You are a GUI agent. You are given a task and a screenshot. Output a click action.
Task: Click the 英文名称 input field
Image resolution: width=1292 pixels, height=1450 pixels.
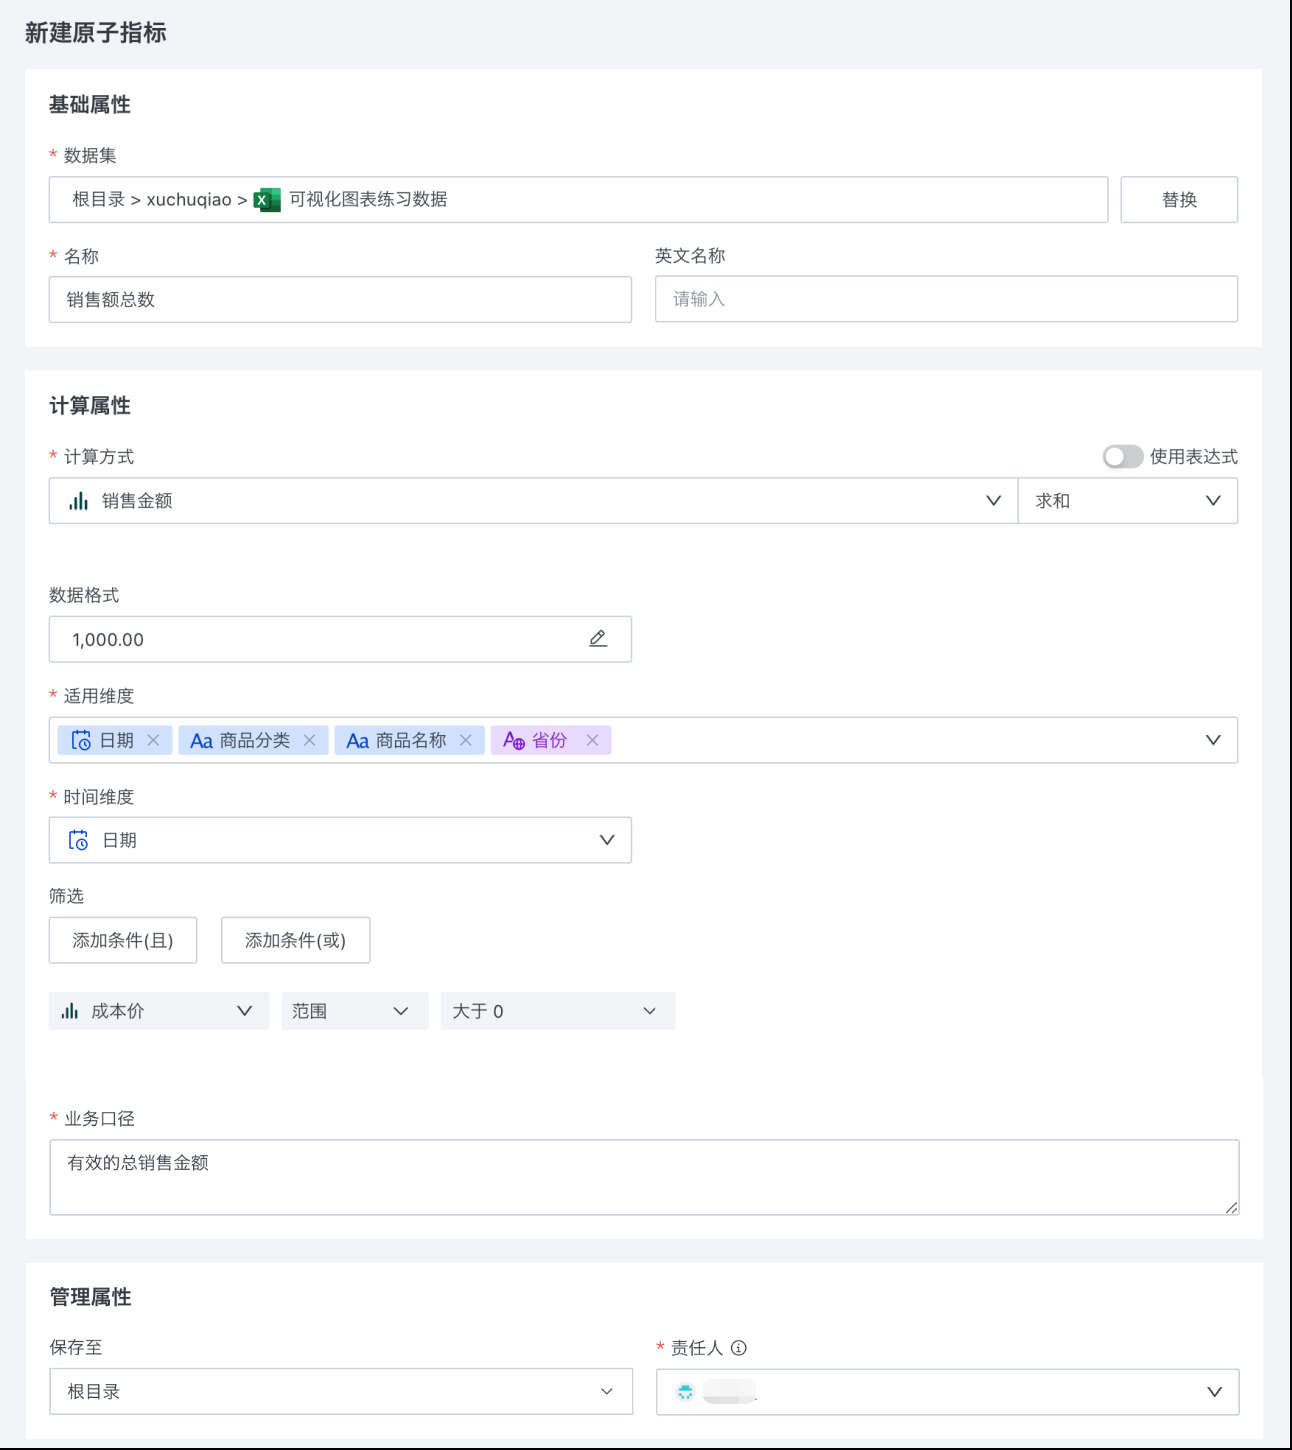tap(946, 299)
